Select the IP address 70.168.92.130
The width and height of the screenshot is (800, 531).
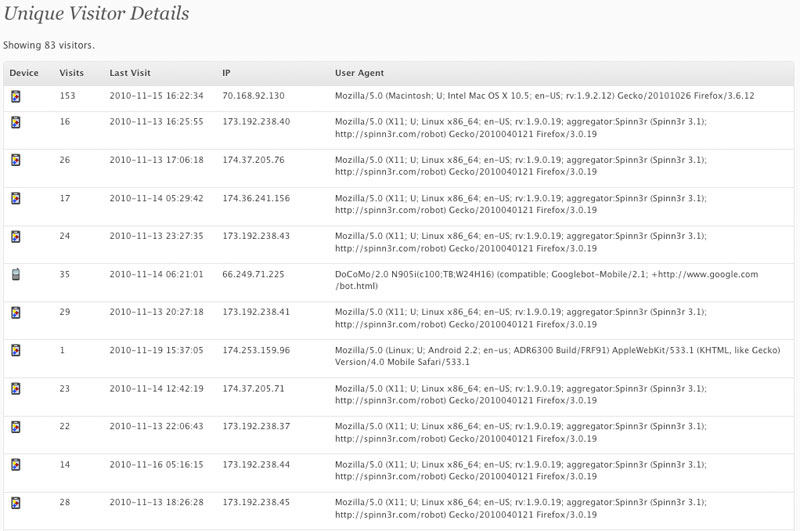253,96
